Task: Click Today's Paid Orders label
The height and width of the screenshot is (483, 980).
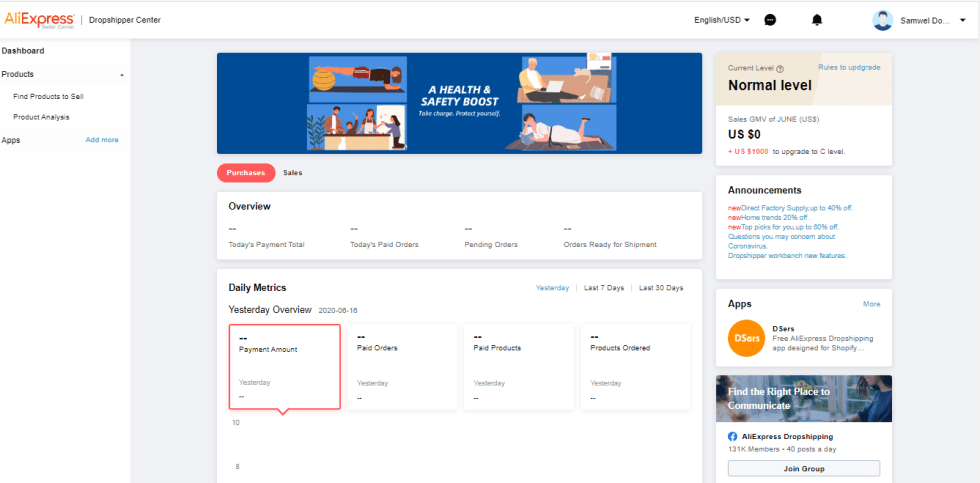Action: point(384,245)
